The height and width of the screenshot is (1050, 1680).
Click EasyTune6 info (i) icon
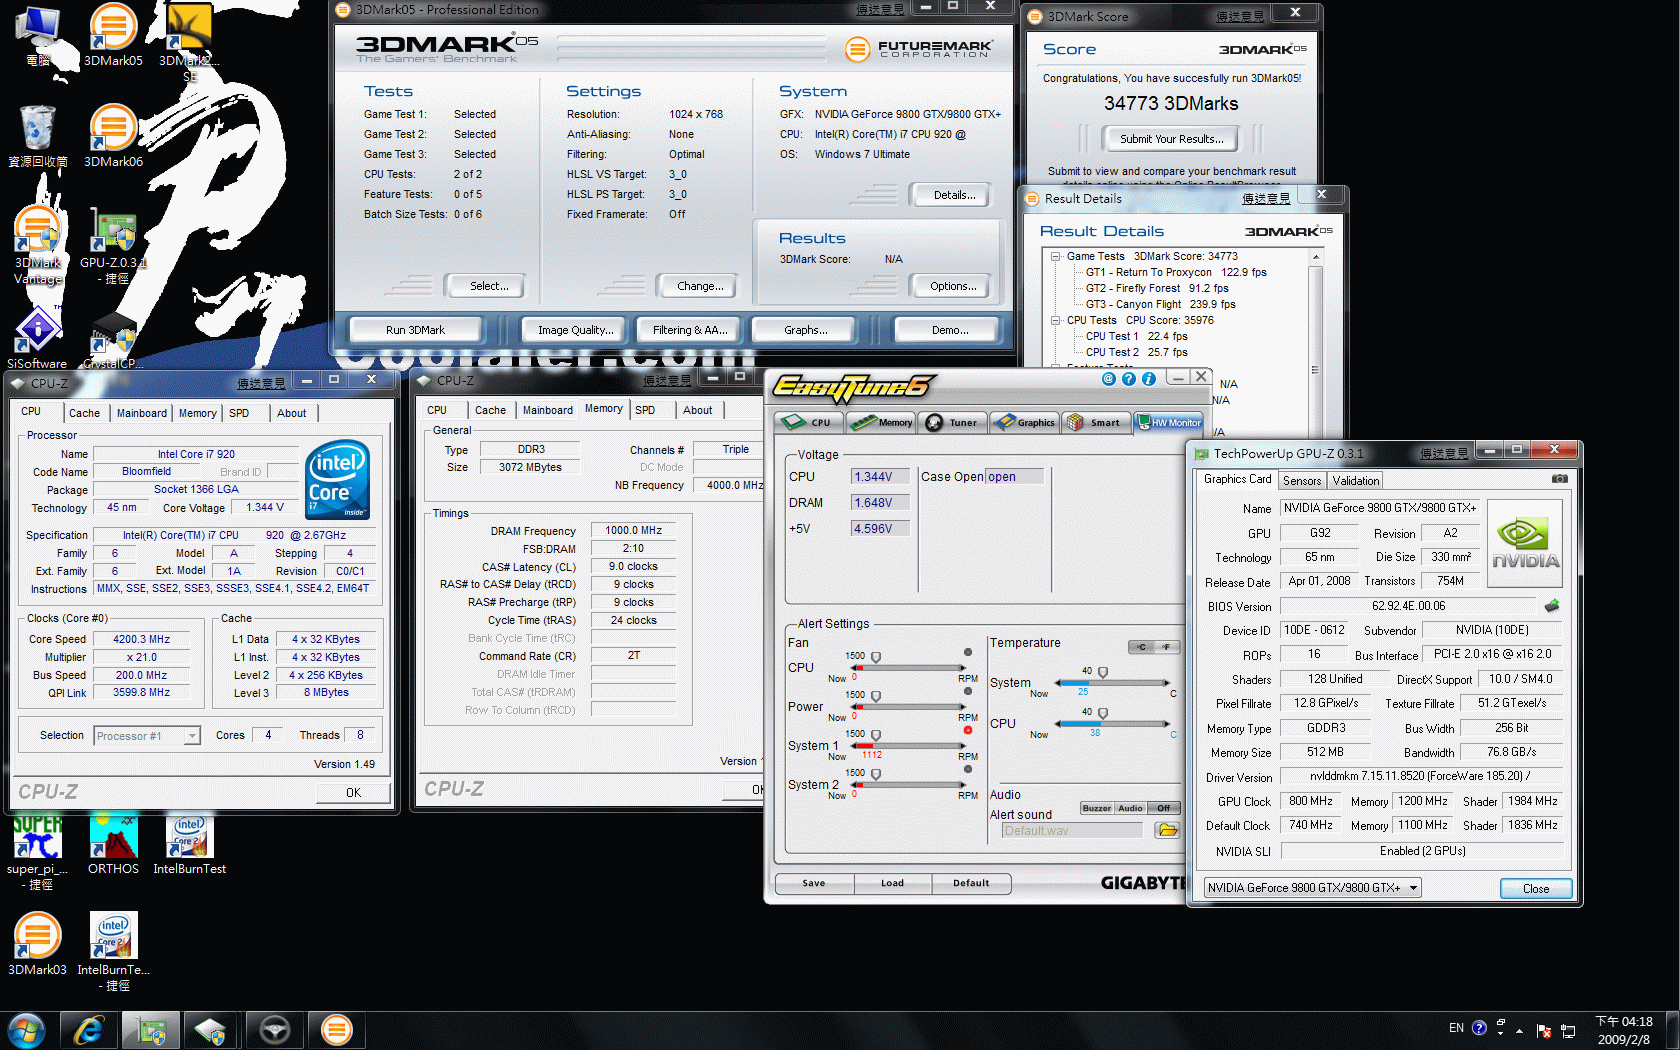(1148, 379)
